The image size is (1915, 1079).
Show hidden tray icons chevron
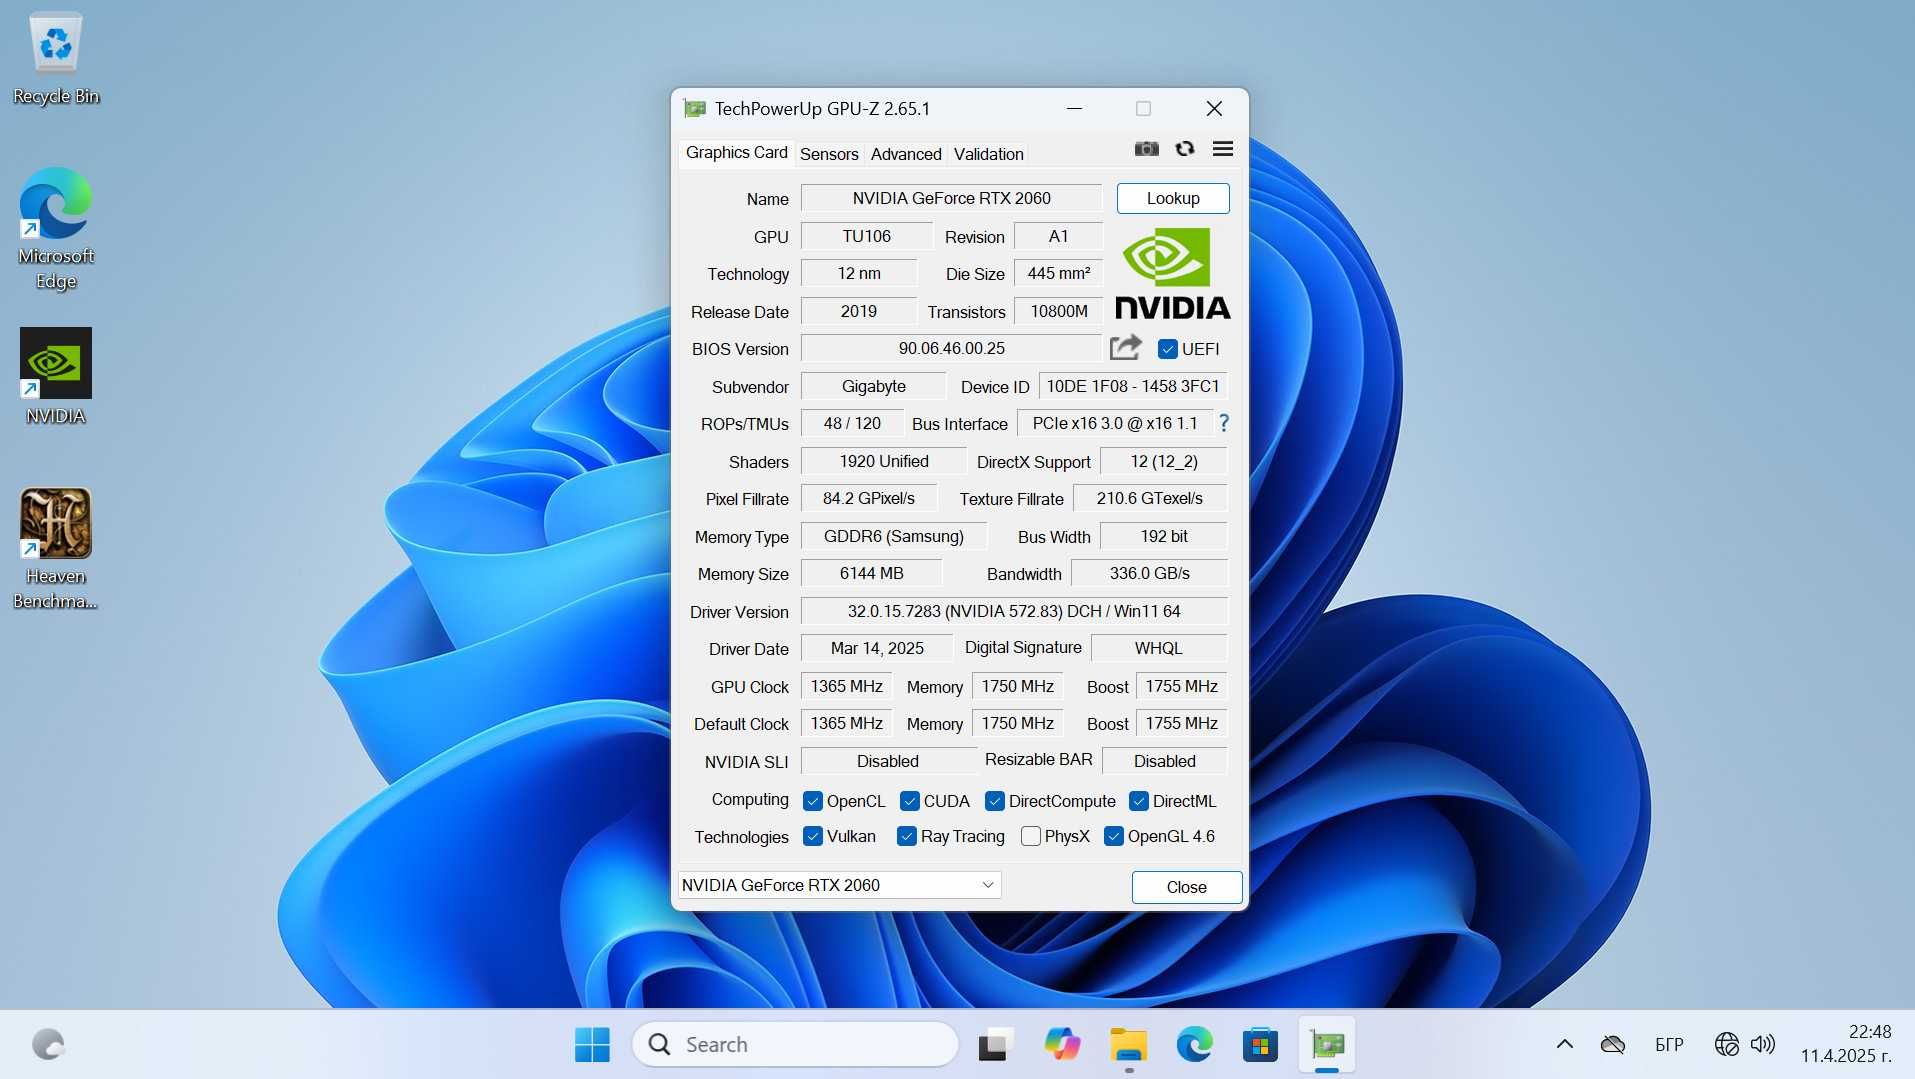click(1565, 1044)
